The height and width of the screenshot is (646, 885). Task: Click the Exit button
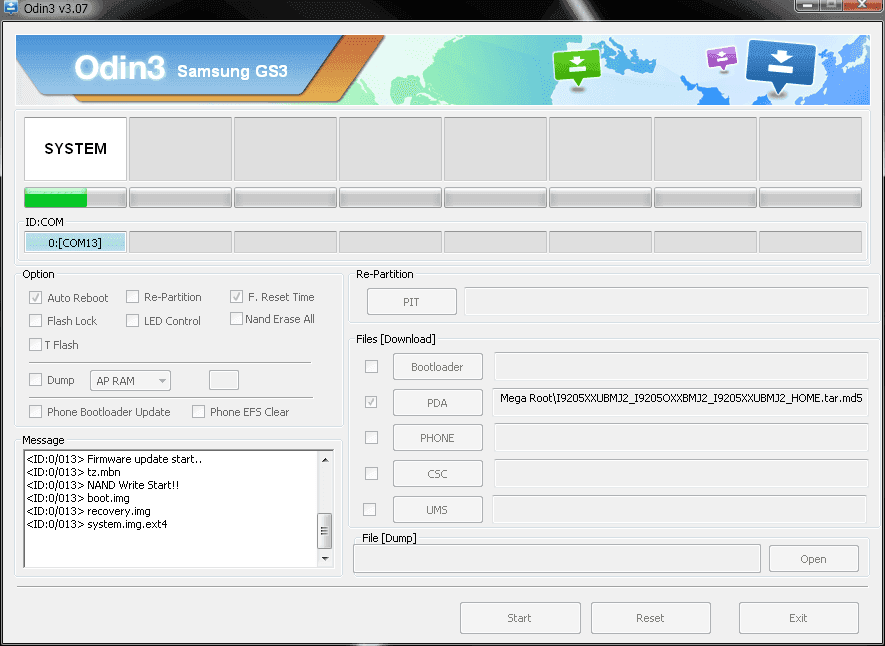click(x=799, y=618)
